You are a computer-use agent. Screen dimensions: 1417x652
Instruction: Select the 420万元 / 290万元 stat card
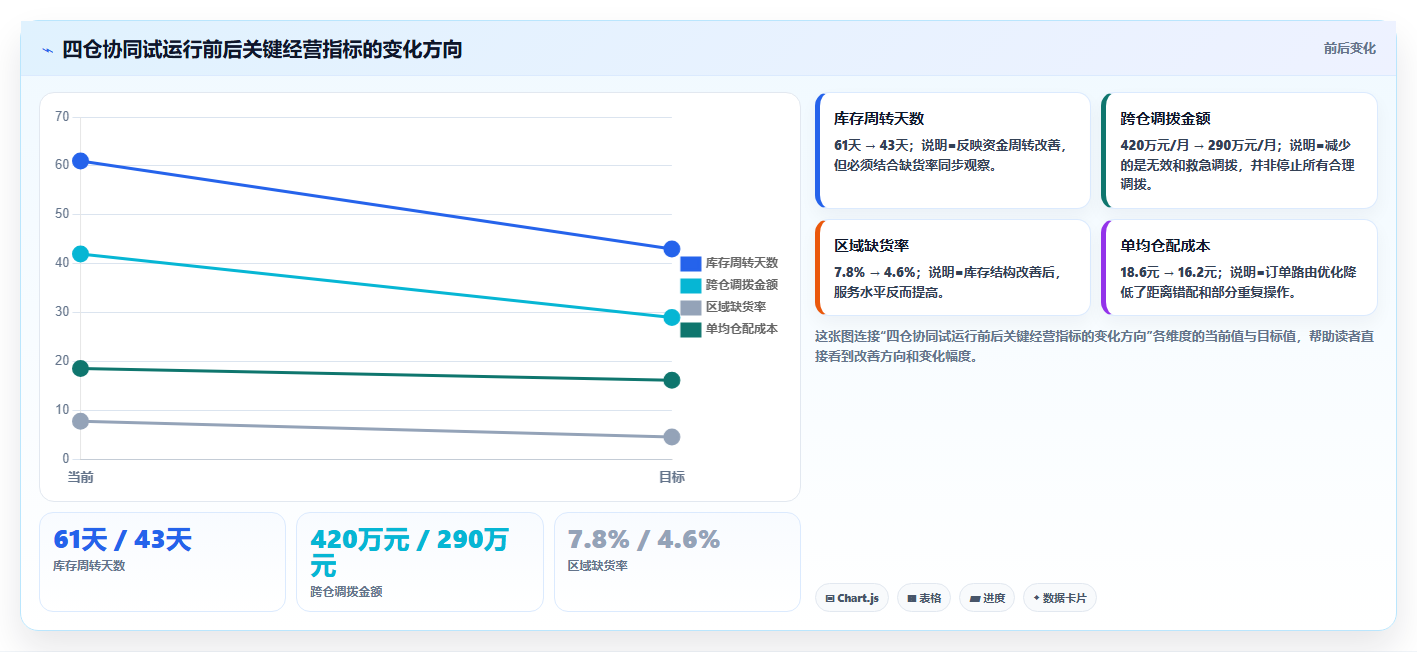[420, 561]
